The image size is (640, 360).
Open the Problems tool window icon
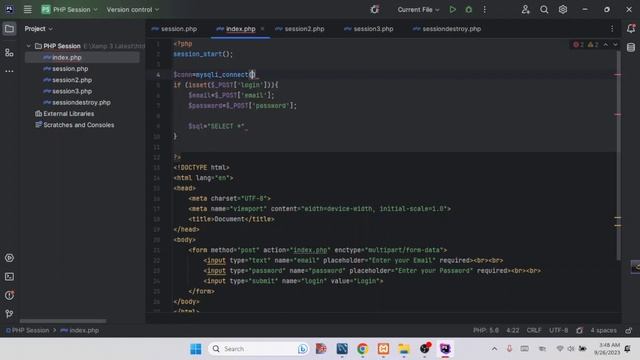coord(9,295)
